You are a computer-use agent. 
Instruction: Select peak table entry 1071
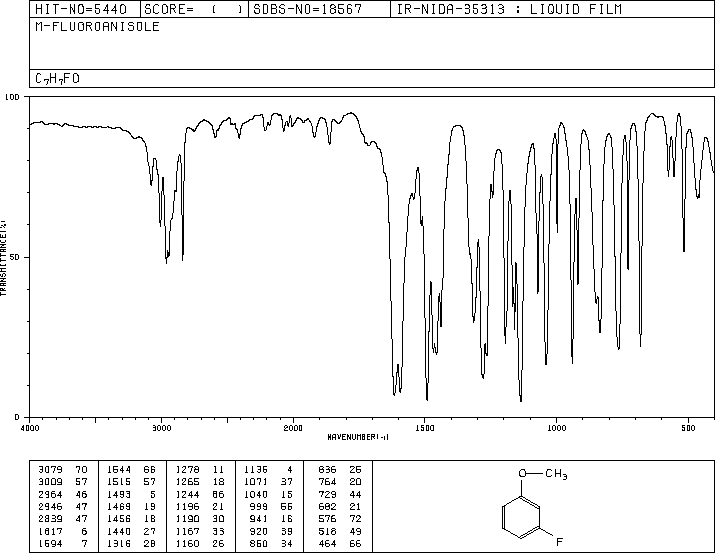[x=268, y=481]
